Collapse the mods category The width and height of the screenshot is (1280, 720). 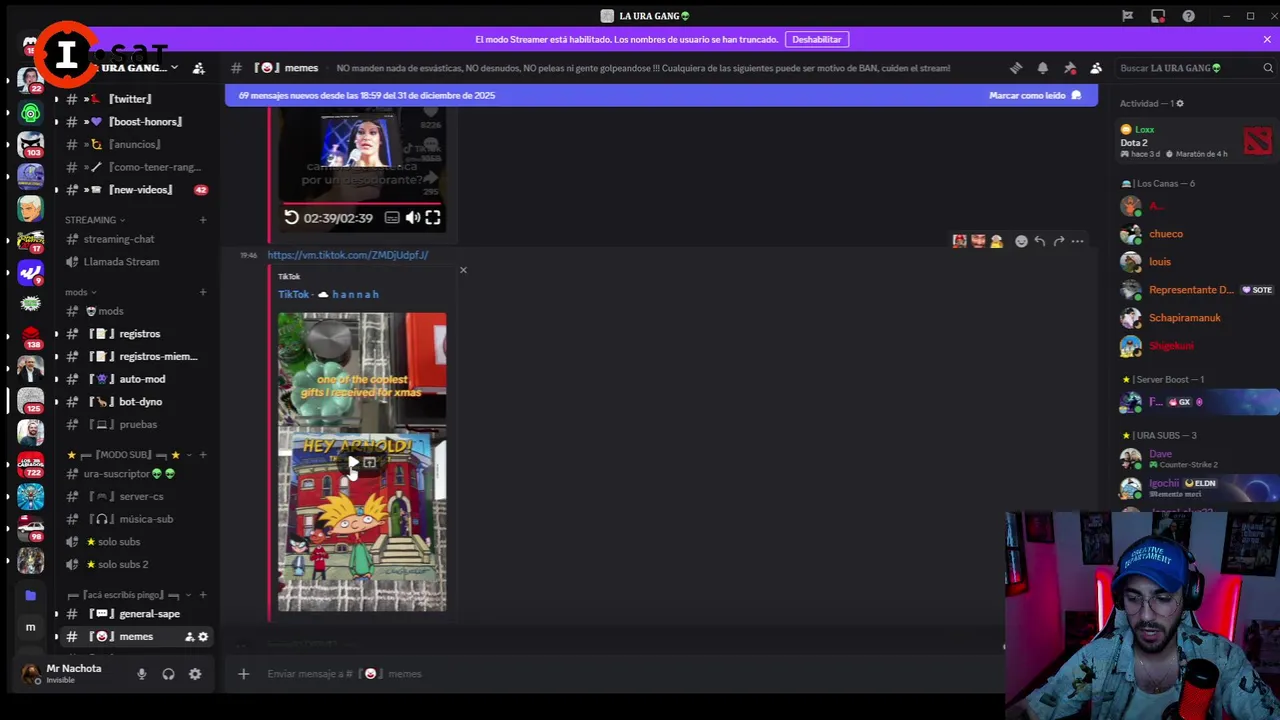pos(80,292)
